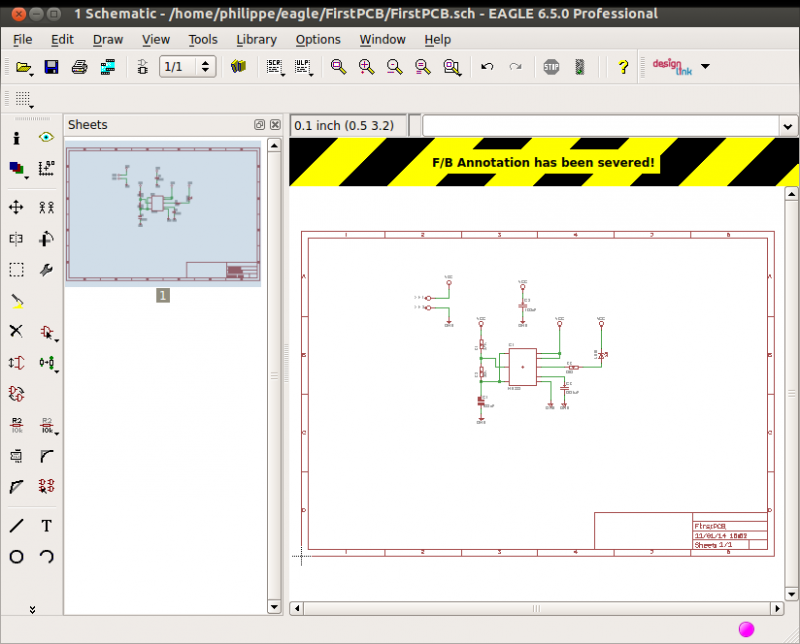Select the Rotate tool
The image size is (800, 644).
[x=46, y=238]
